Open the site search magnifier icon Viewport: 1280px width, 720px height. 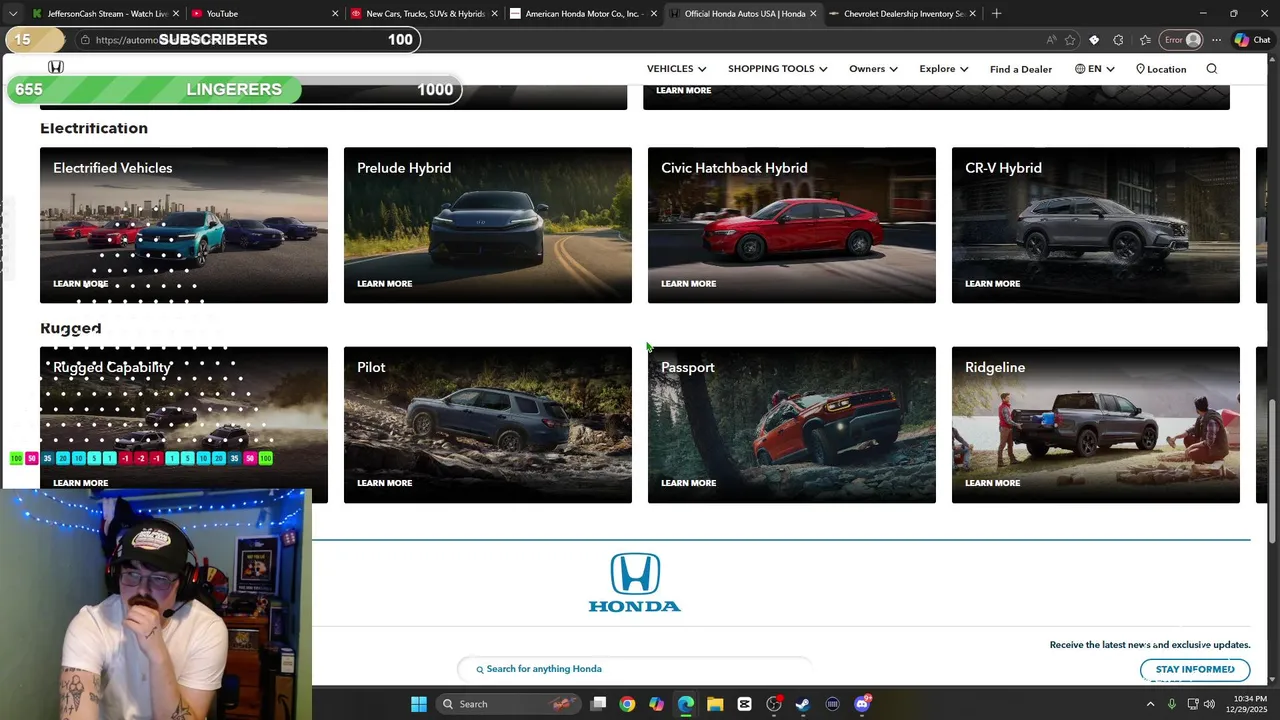pyautogui.click(x=1211, y=69)
